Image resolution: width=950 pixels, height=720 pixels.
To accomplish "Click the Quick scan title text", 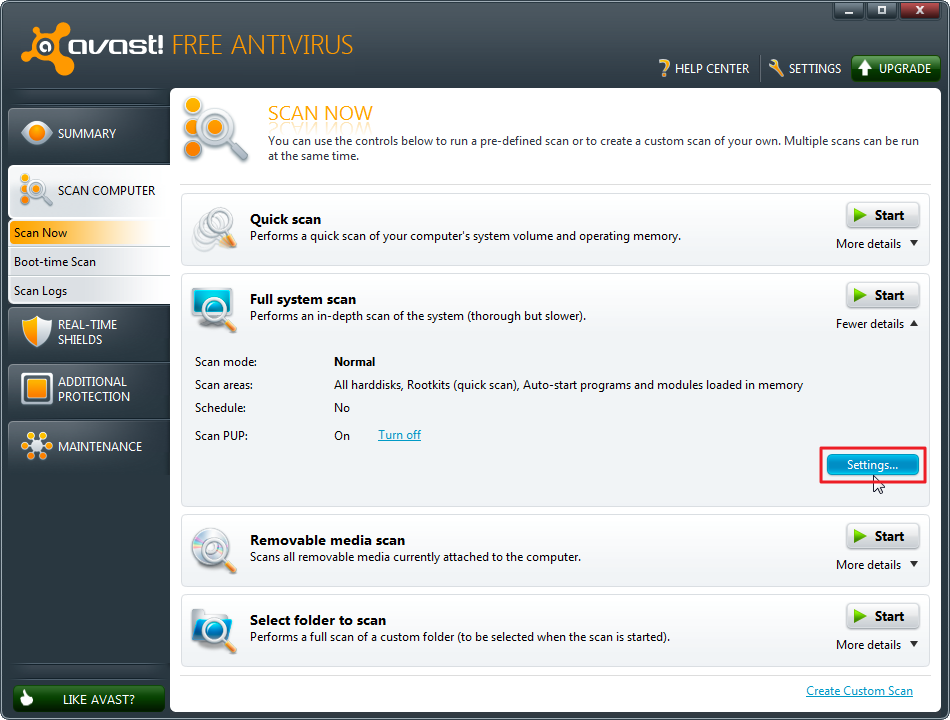I will [x=285, y=219].
